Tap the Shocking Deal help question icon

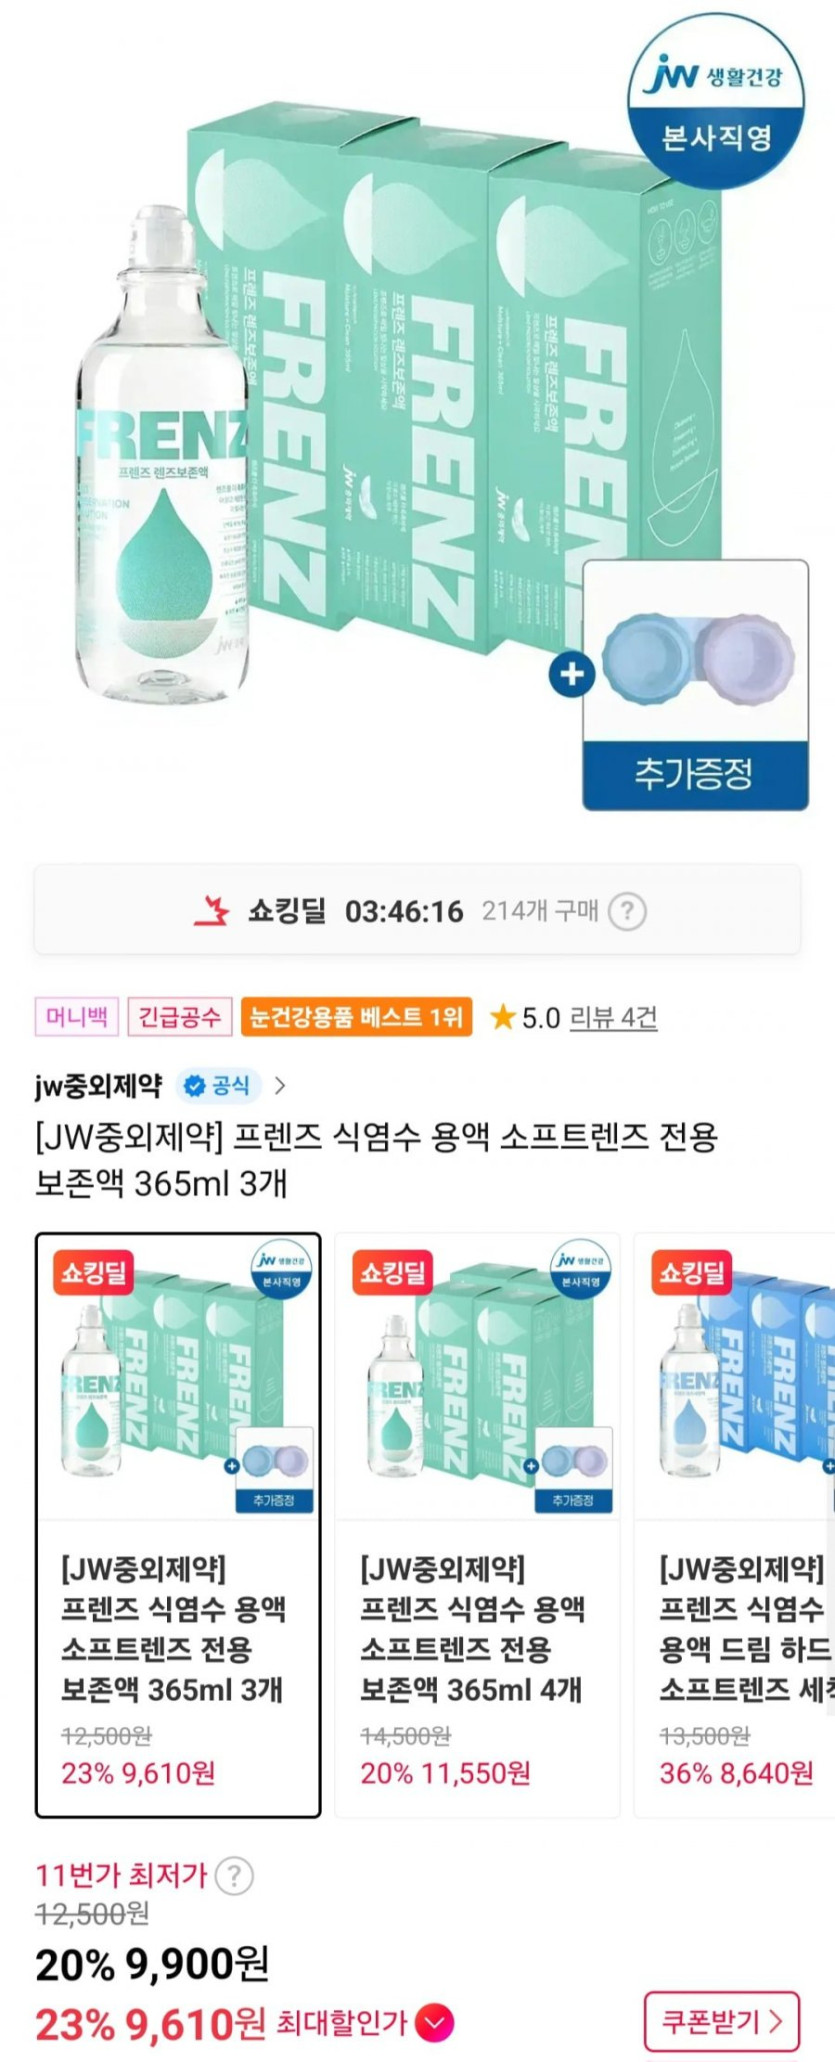point(627,911)
